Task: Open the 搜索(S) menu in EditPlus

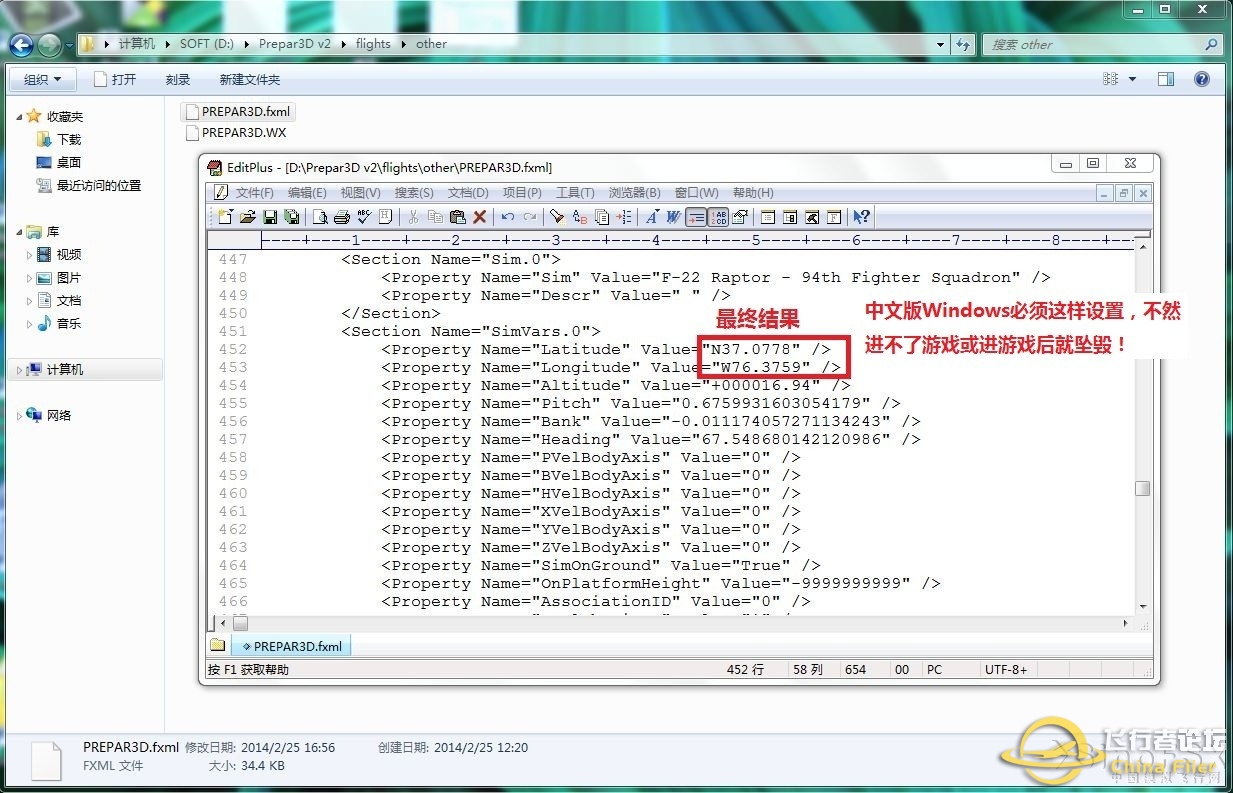Action: pyautogui.click(x=413, y=193)
